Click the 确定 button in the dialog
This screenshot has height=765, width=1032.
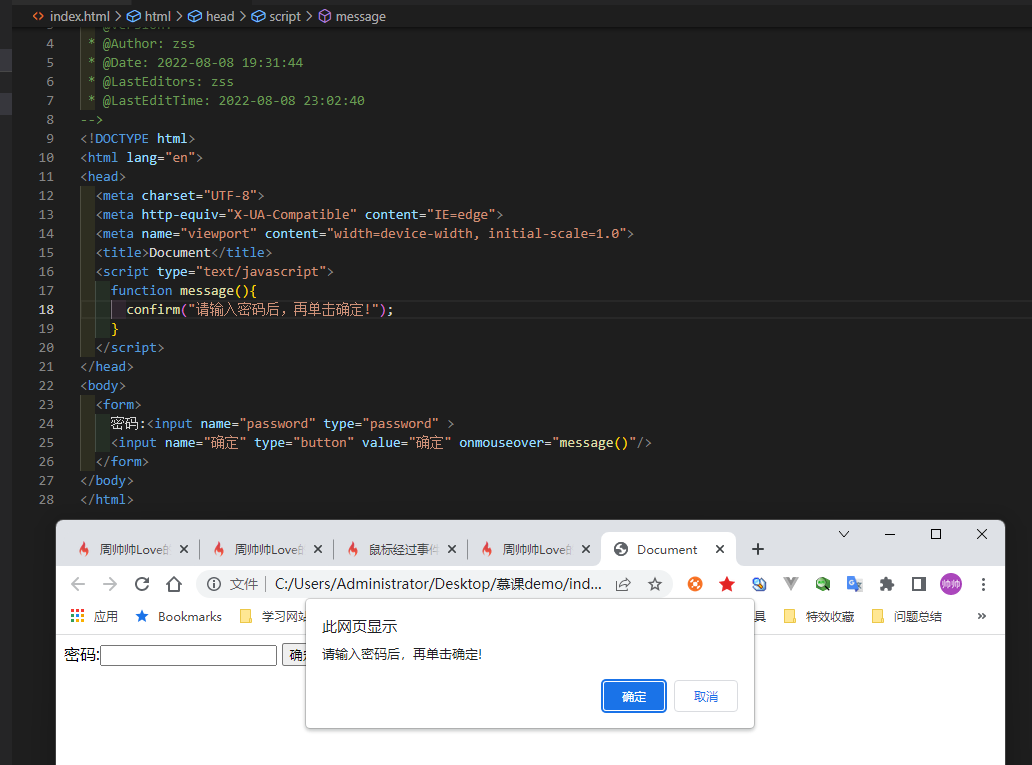[634, 696]
